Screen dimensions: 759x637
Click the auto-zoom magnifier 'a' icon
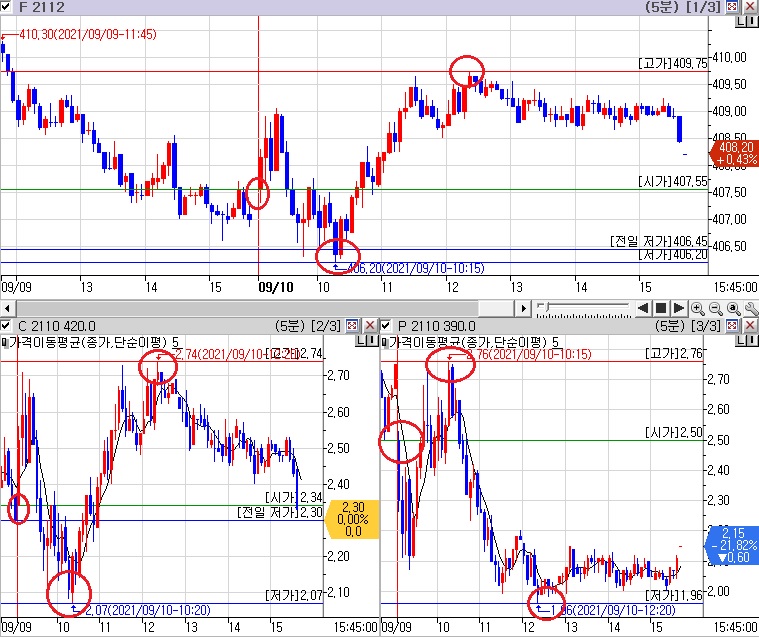tap(733, 308)
